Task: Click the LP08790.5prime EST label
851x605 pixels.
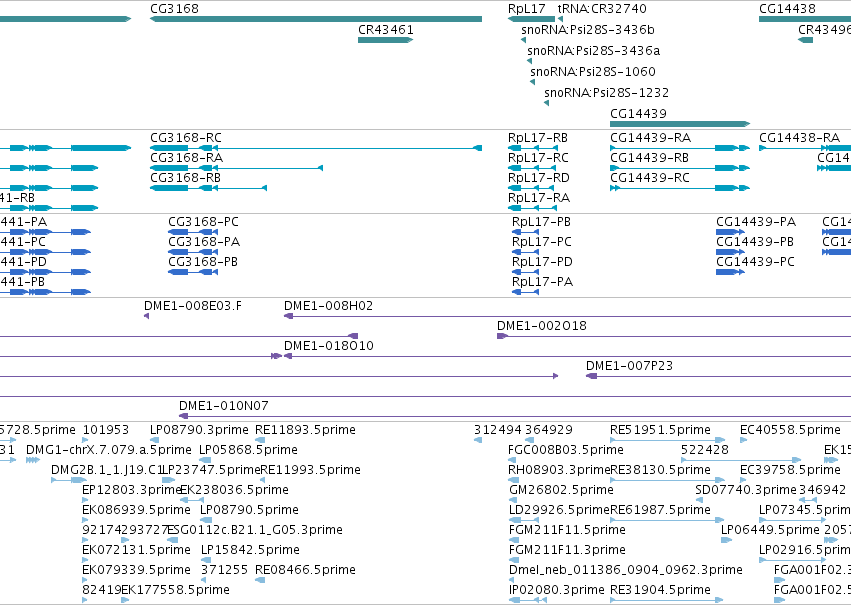Action: pyautogui.click(x=250, y=511)
